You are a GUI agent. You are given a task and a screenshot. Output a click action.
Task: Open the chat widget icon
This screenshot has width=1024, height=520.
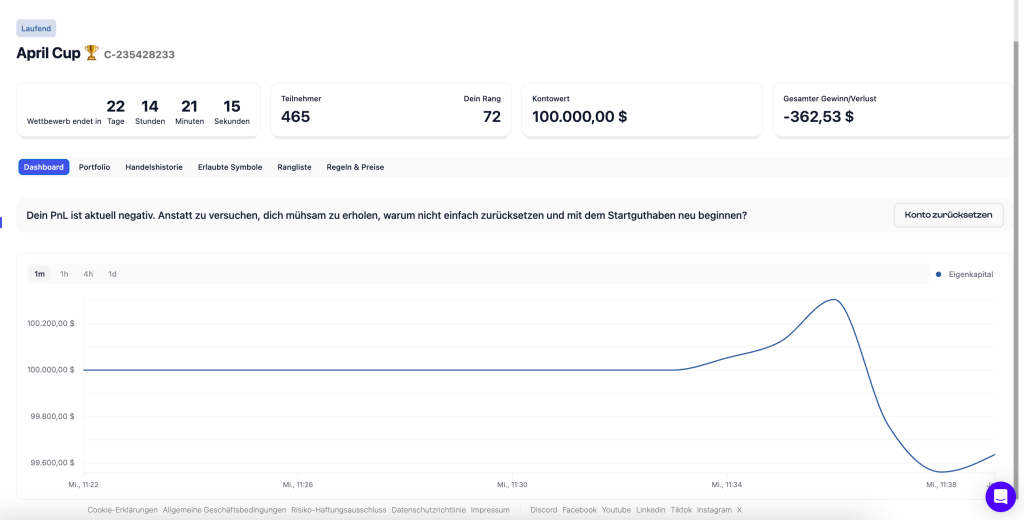click(x=1000, y=497)
